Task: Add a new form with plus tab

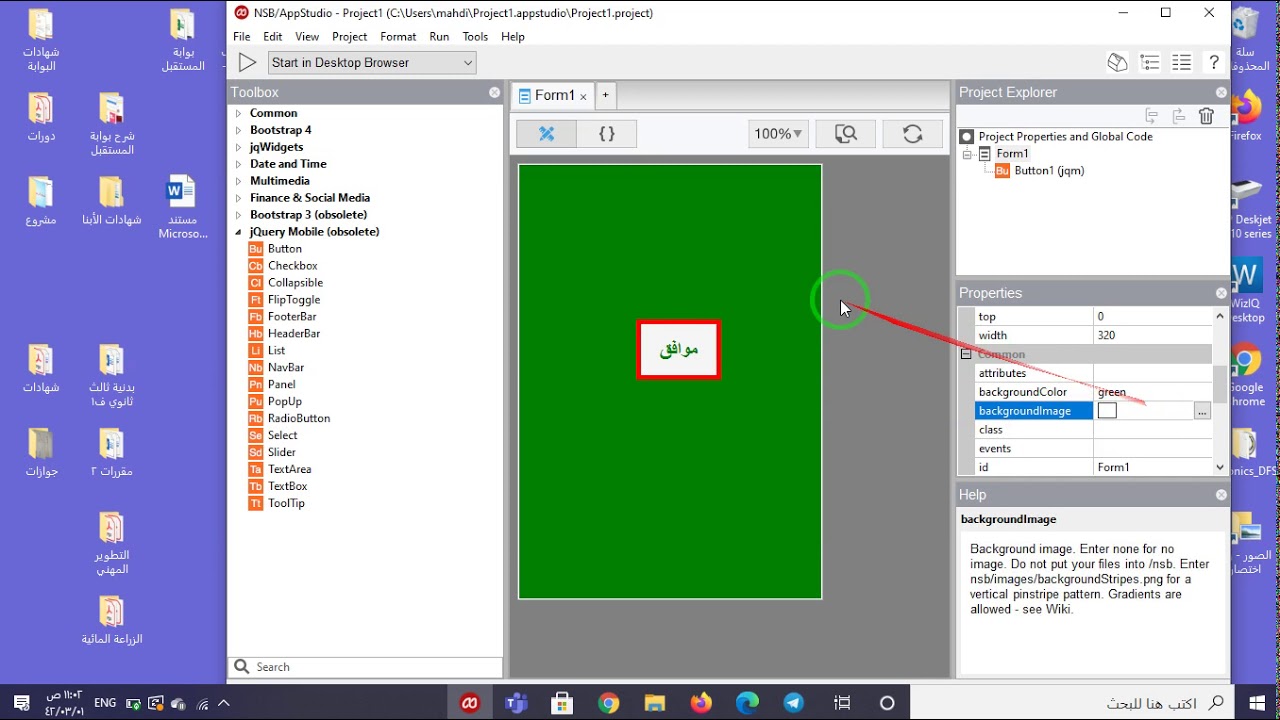Action: pyautogui.click(x=605, y=96)
